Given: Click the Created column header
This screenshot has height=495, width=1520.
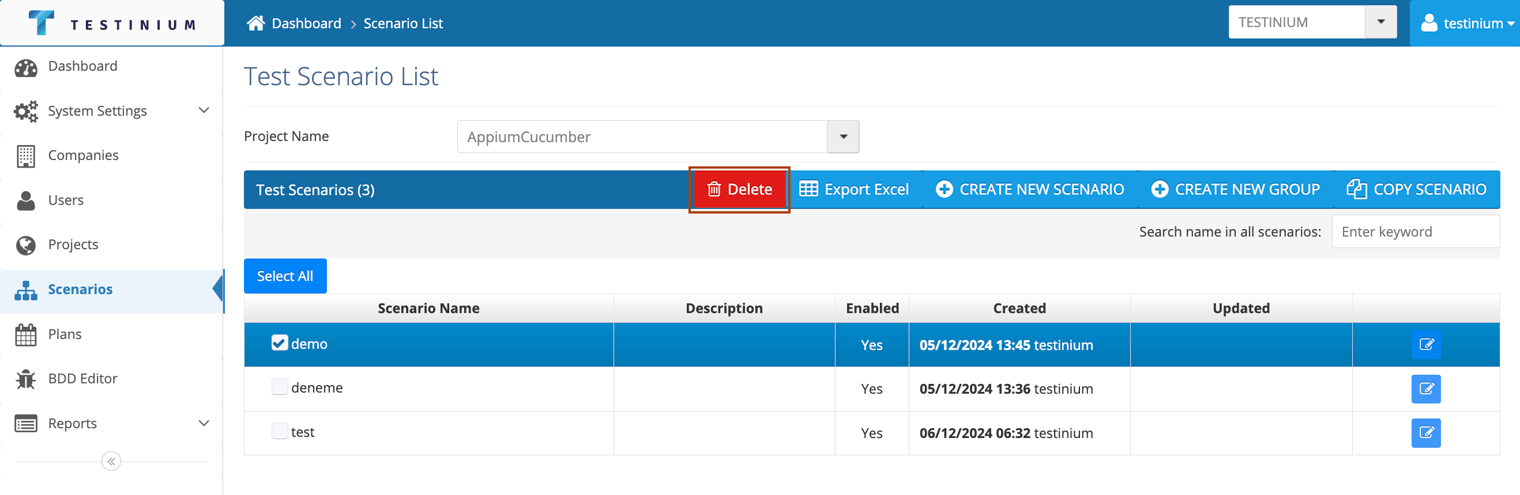Looking at the screenshot, I should [x=1019, y=308].
